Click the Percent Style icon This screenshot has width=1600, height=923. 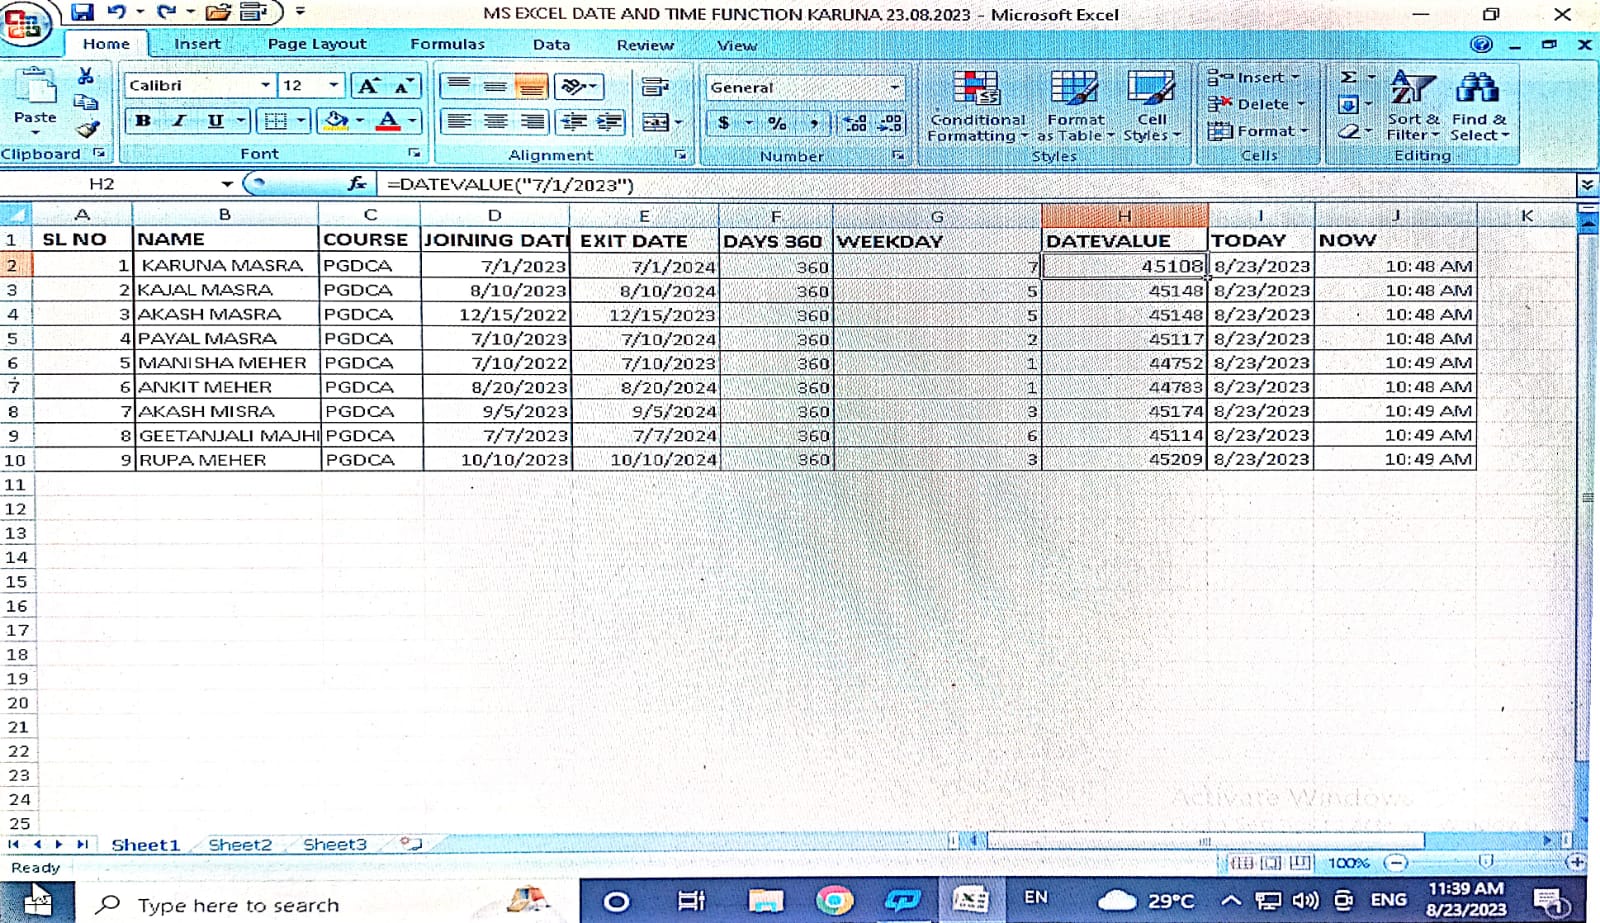point(777,123)
